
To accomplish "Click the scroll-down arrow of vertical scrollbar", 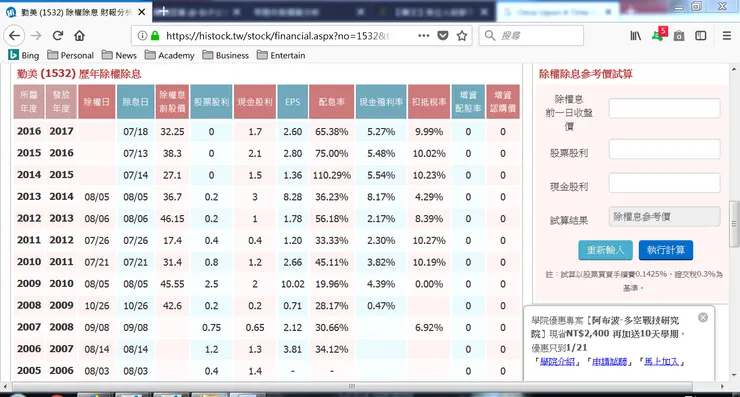I will 734,376.
